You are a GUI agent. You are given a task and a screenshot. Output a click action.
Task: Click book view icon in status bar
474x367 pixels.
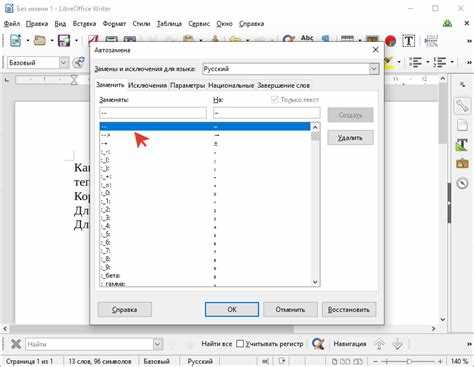[x=358, y=361]
